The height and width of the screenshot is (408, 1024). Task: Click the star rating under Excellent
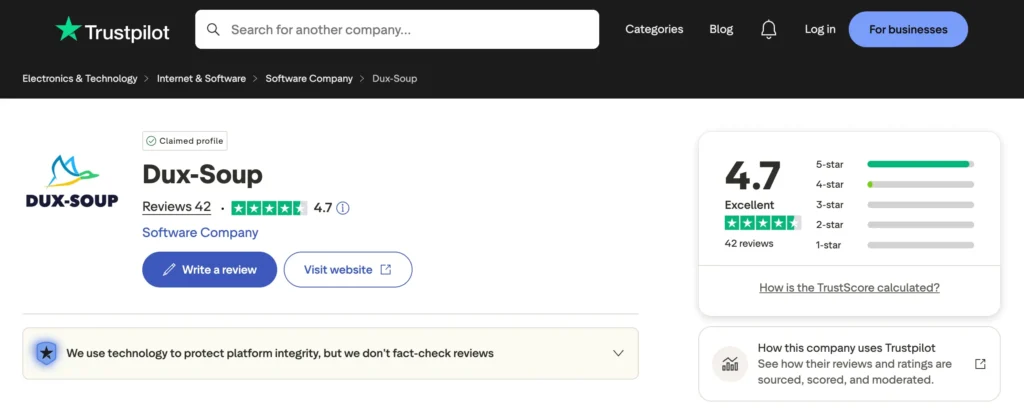coord(763,223)
